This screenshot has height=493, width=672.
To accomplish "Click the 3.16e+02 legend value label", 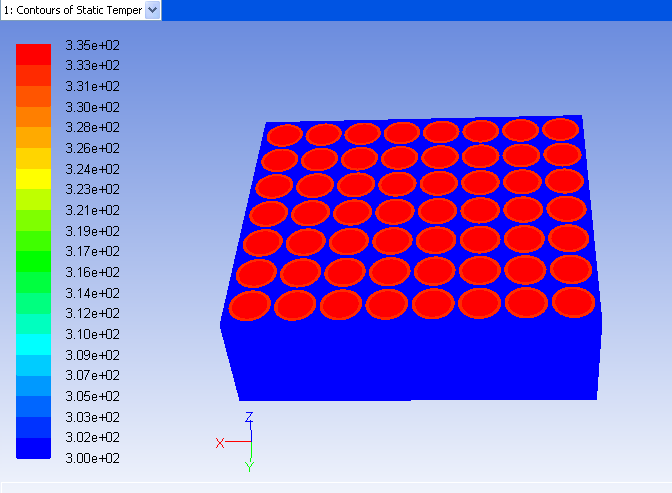I will (x=92, y=272).
